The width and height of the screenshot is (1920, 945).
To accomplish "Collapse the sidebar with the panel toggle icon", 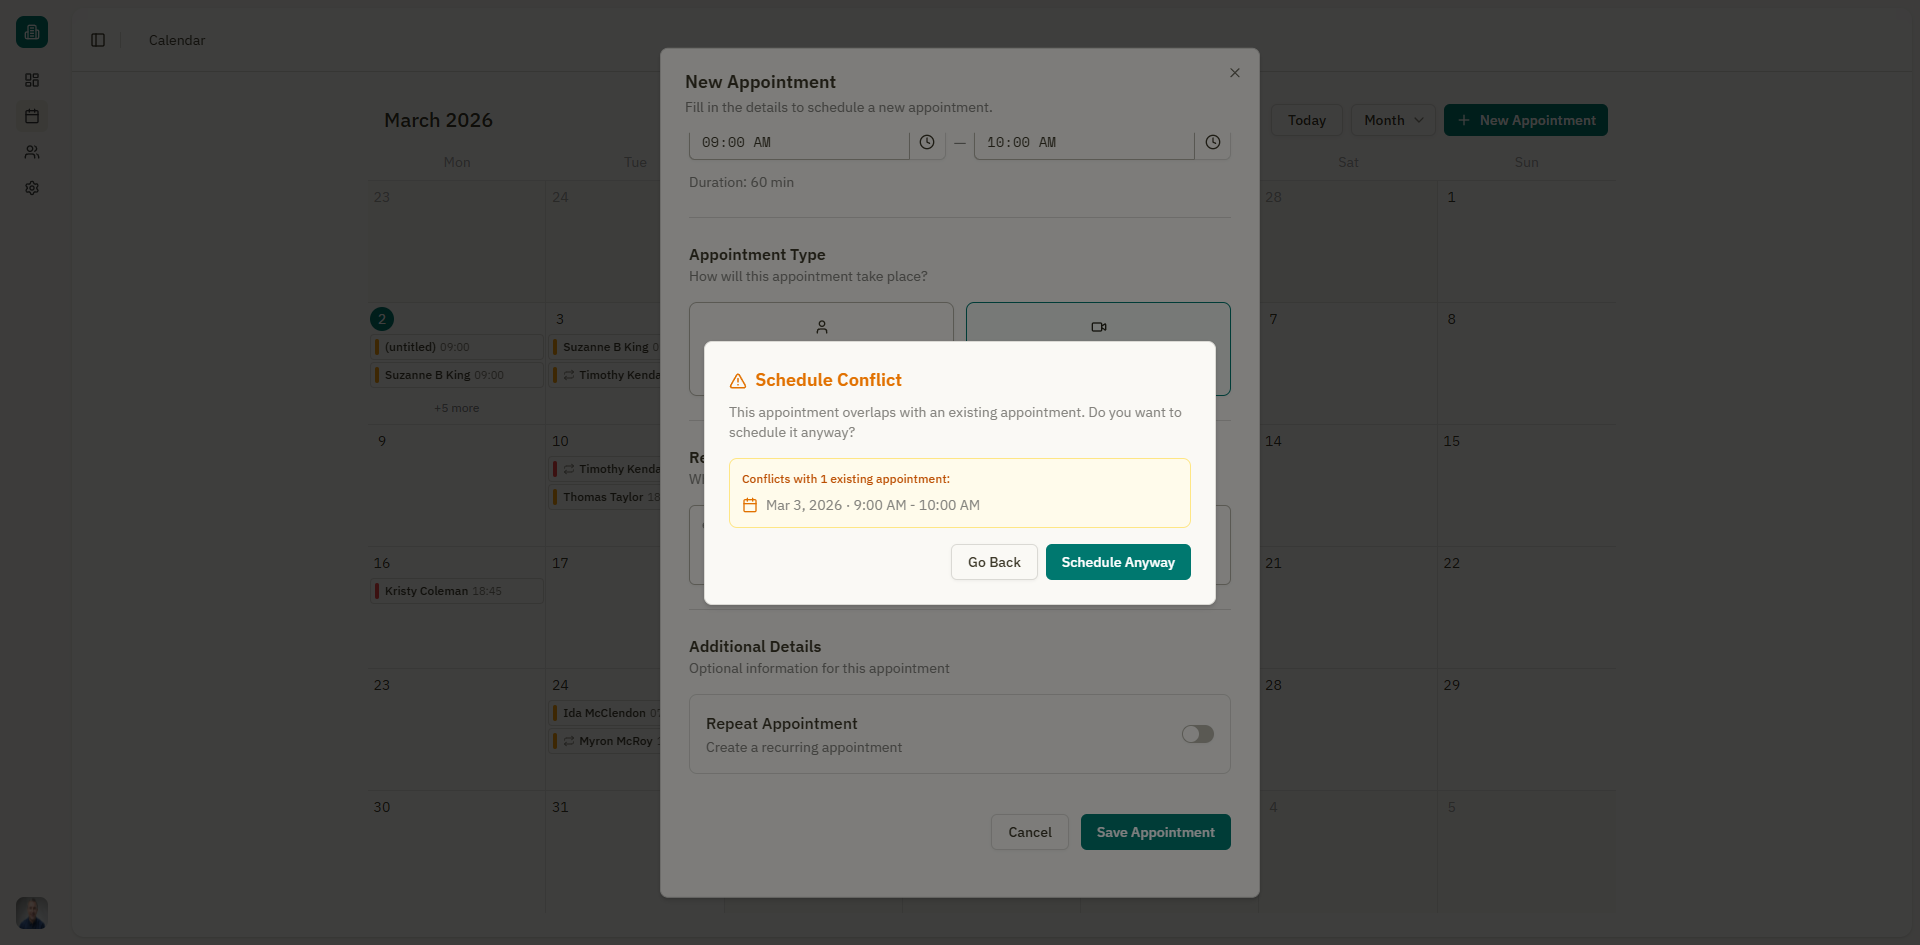I will click(x=97, y=40).
